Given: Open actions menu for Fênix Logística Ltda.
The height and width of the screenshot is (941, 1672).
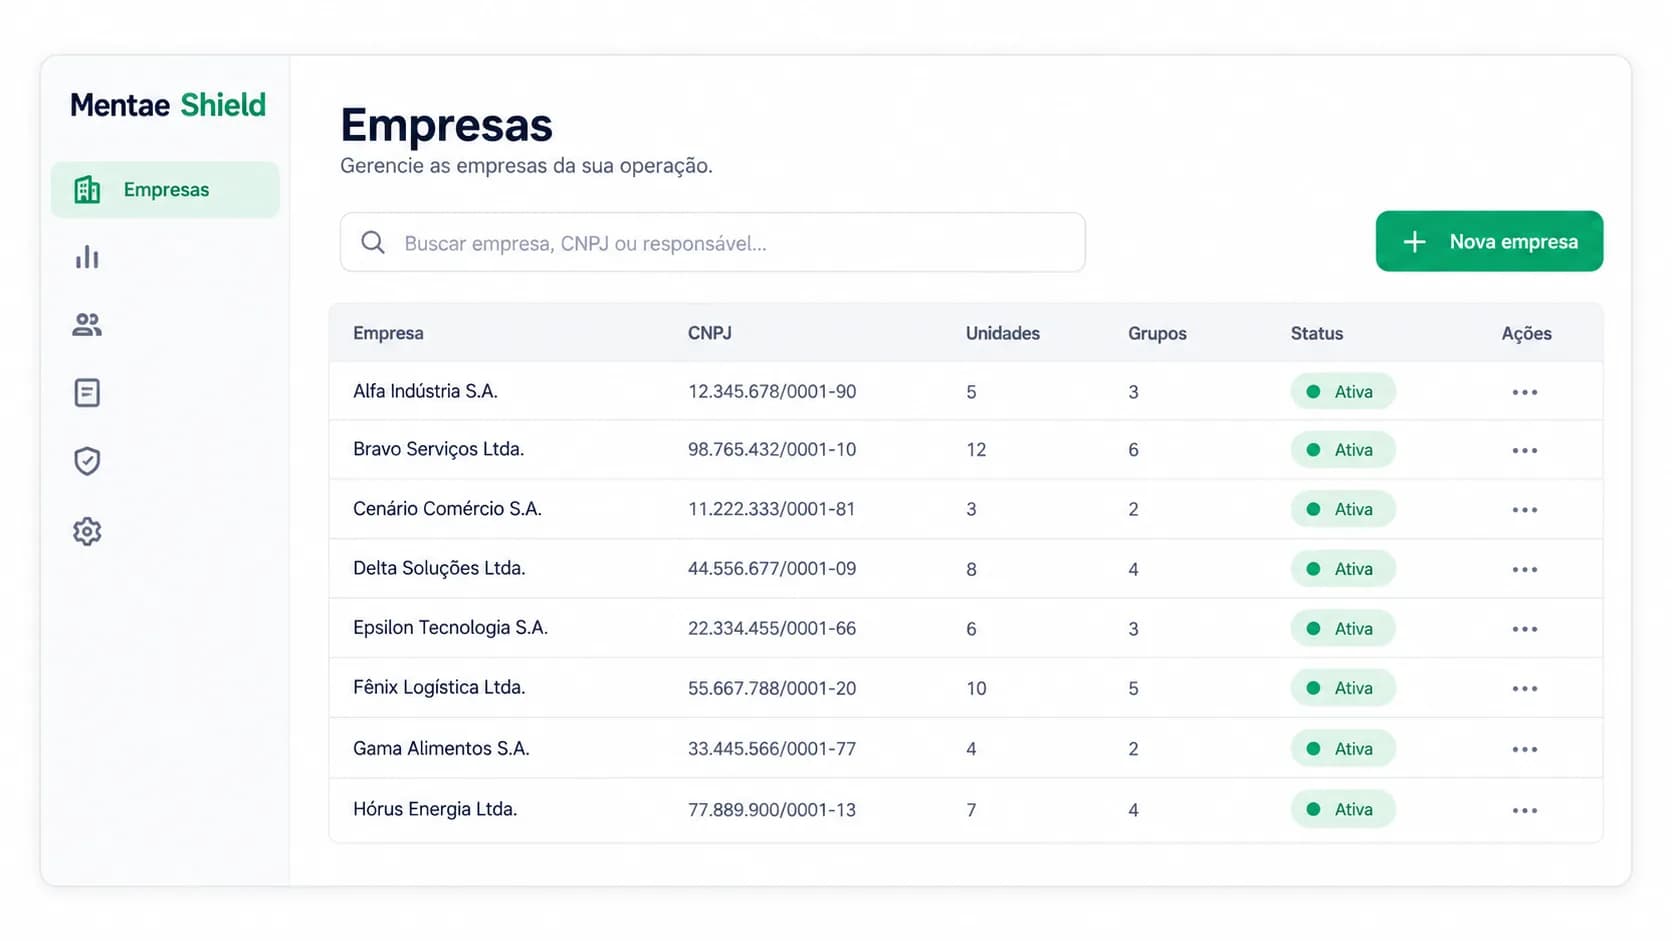Looking at the screenshot, I should click(x=1525, y=688).
